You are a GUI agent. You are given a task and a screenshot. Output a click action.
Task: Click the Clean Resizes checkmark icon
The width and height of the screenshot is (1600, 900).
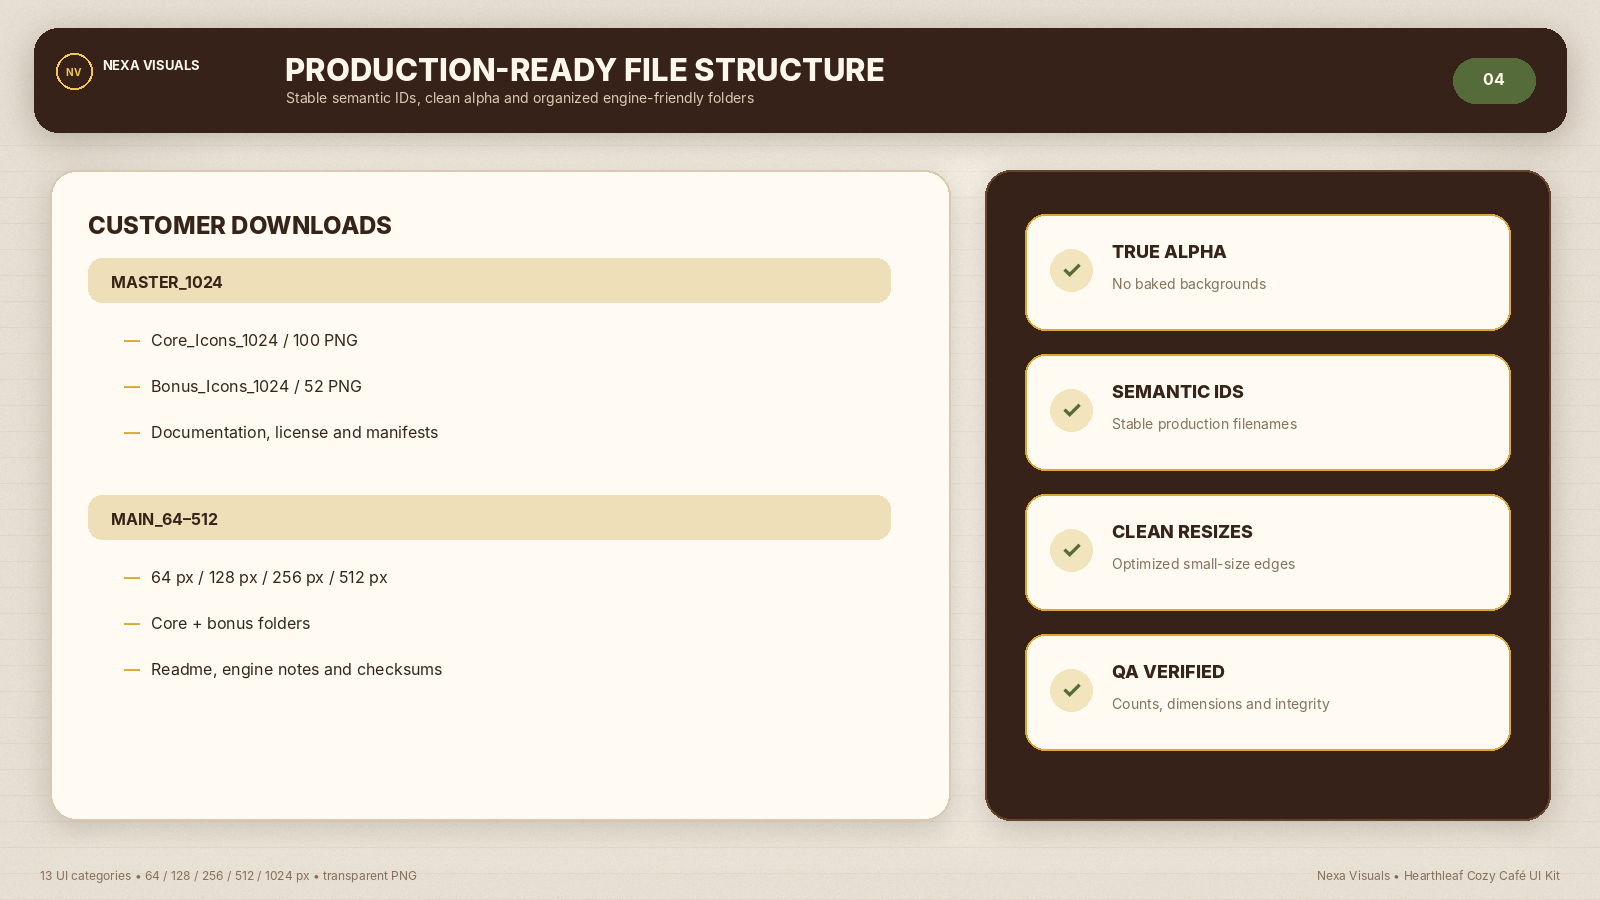(1071, 550)
